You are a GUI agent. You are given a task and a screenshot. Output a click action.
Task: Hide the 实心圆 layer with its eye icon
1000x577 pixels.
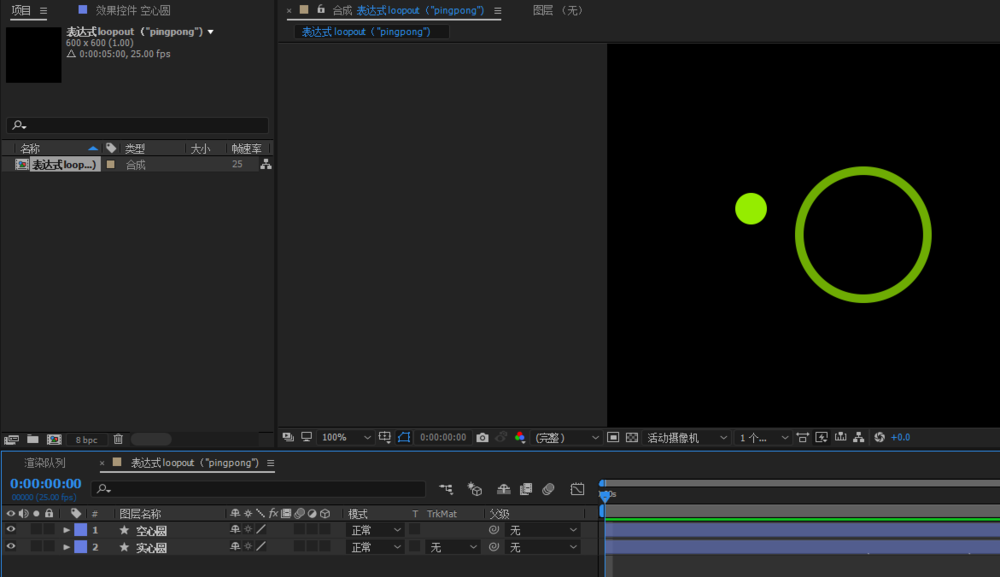click(10, 546)
